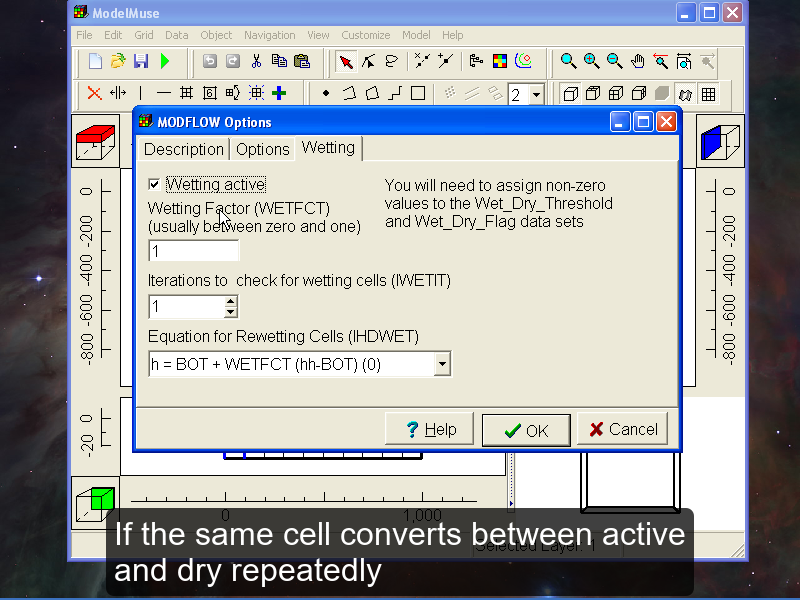
Task: Open the toolbar dropdown showing 2
Action: click(536, 94)
